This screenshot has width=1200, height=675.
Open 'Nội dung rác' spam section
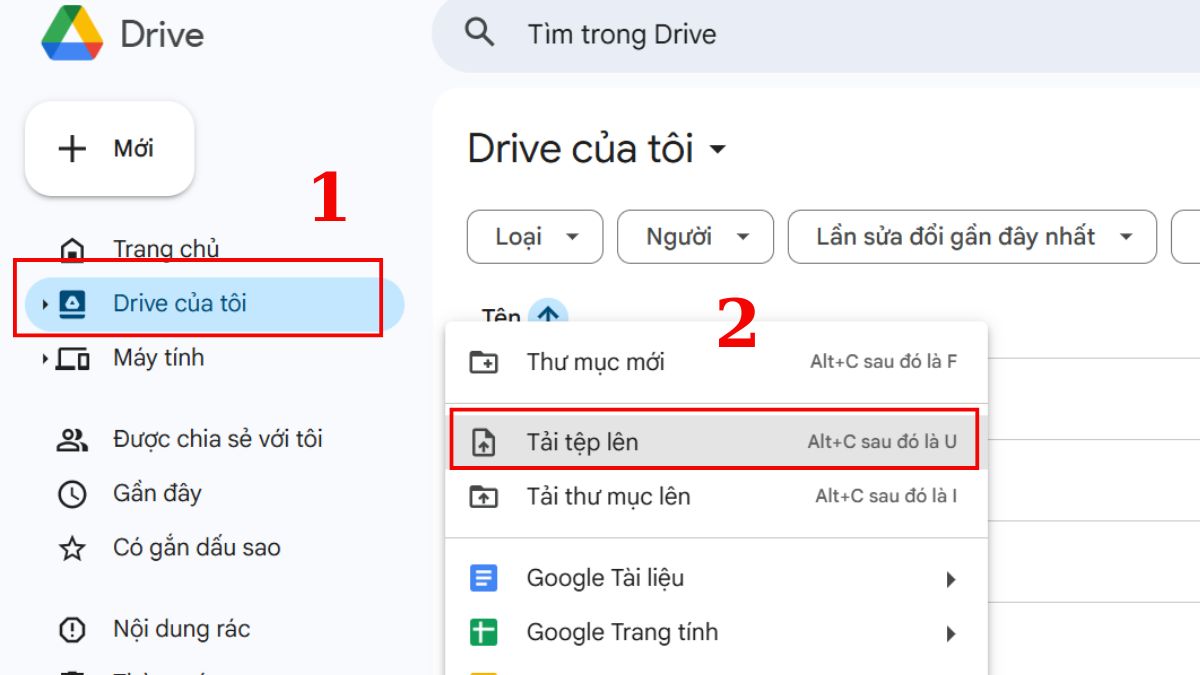click(181, 630)
